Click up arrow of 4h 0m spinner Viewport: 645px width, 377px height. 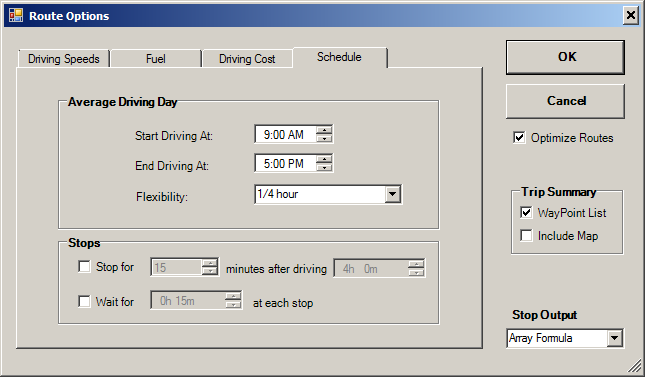coord(416,265)
